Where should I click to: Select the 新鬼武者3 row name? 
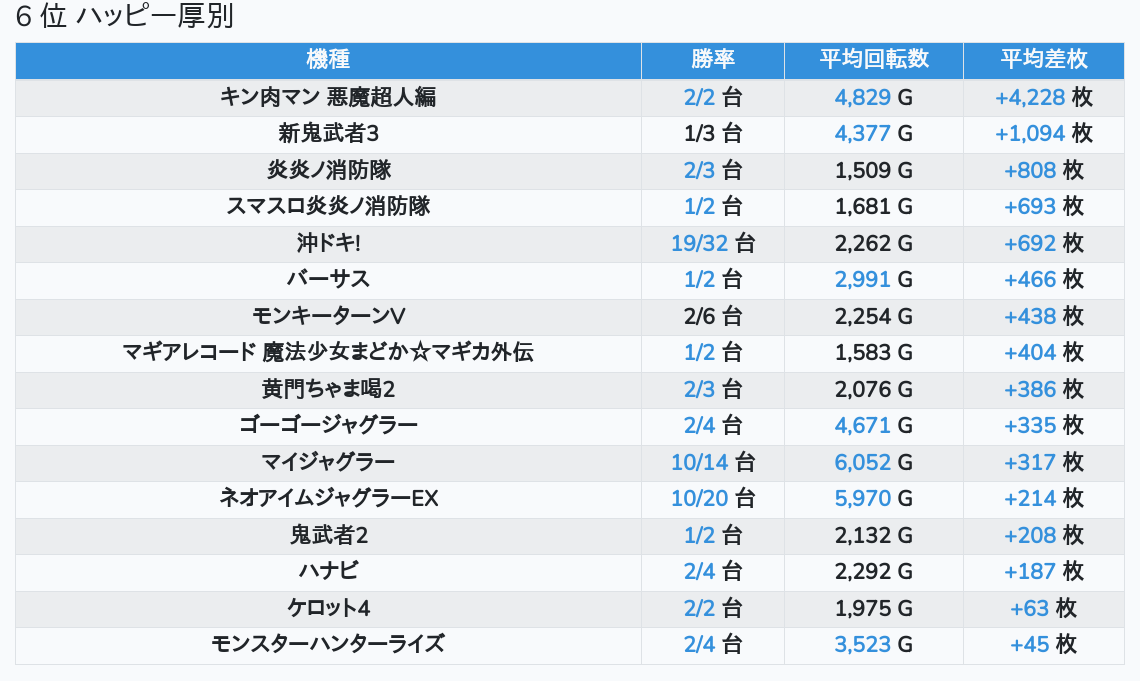pos(328,134)
